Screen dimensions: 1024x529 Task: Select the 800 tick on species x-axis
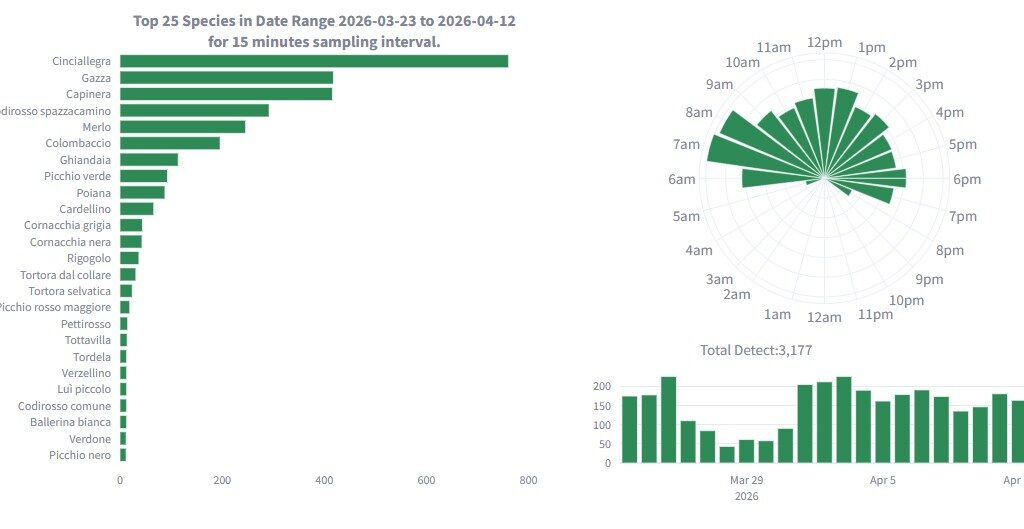pos(528,480)
